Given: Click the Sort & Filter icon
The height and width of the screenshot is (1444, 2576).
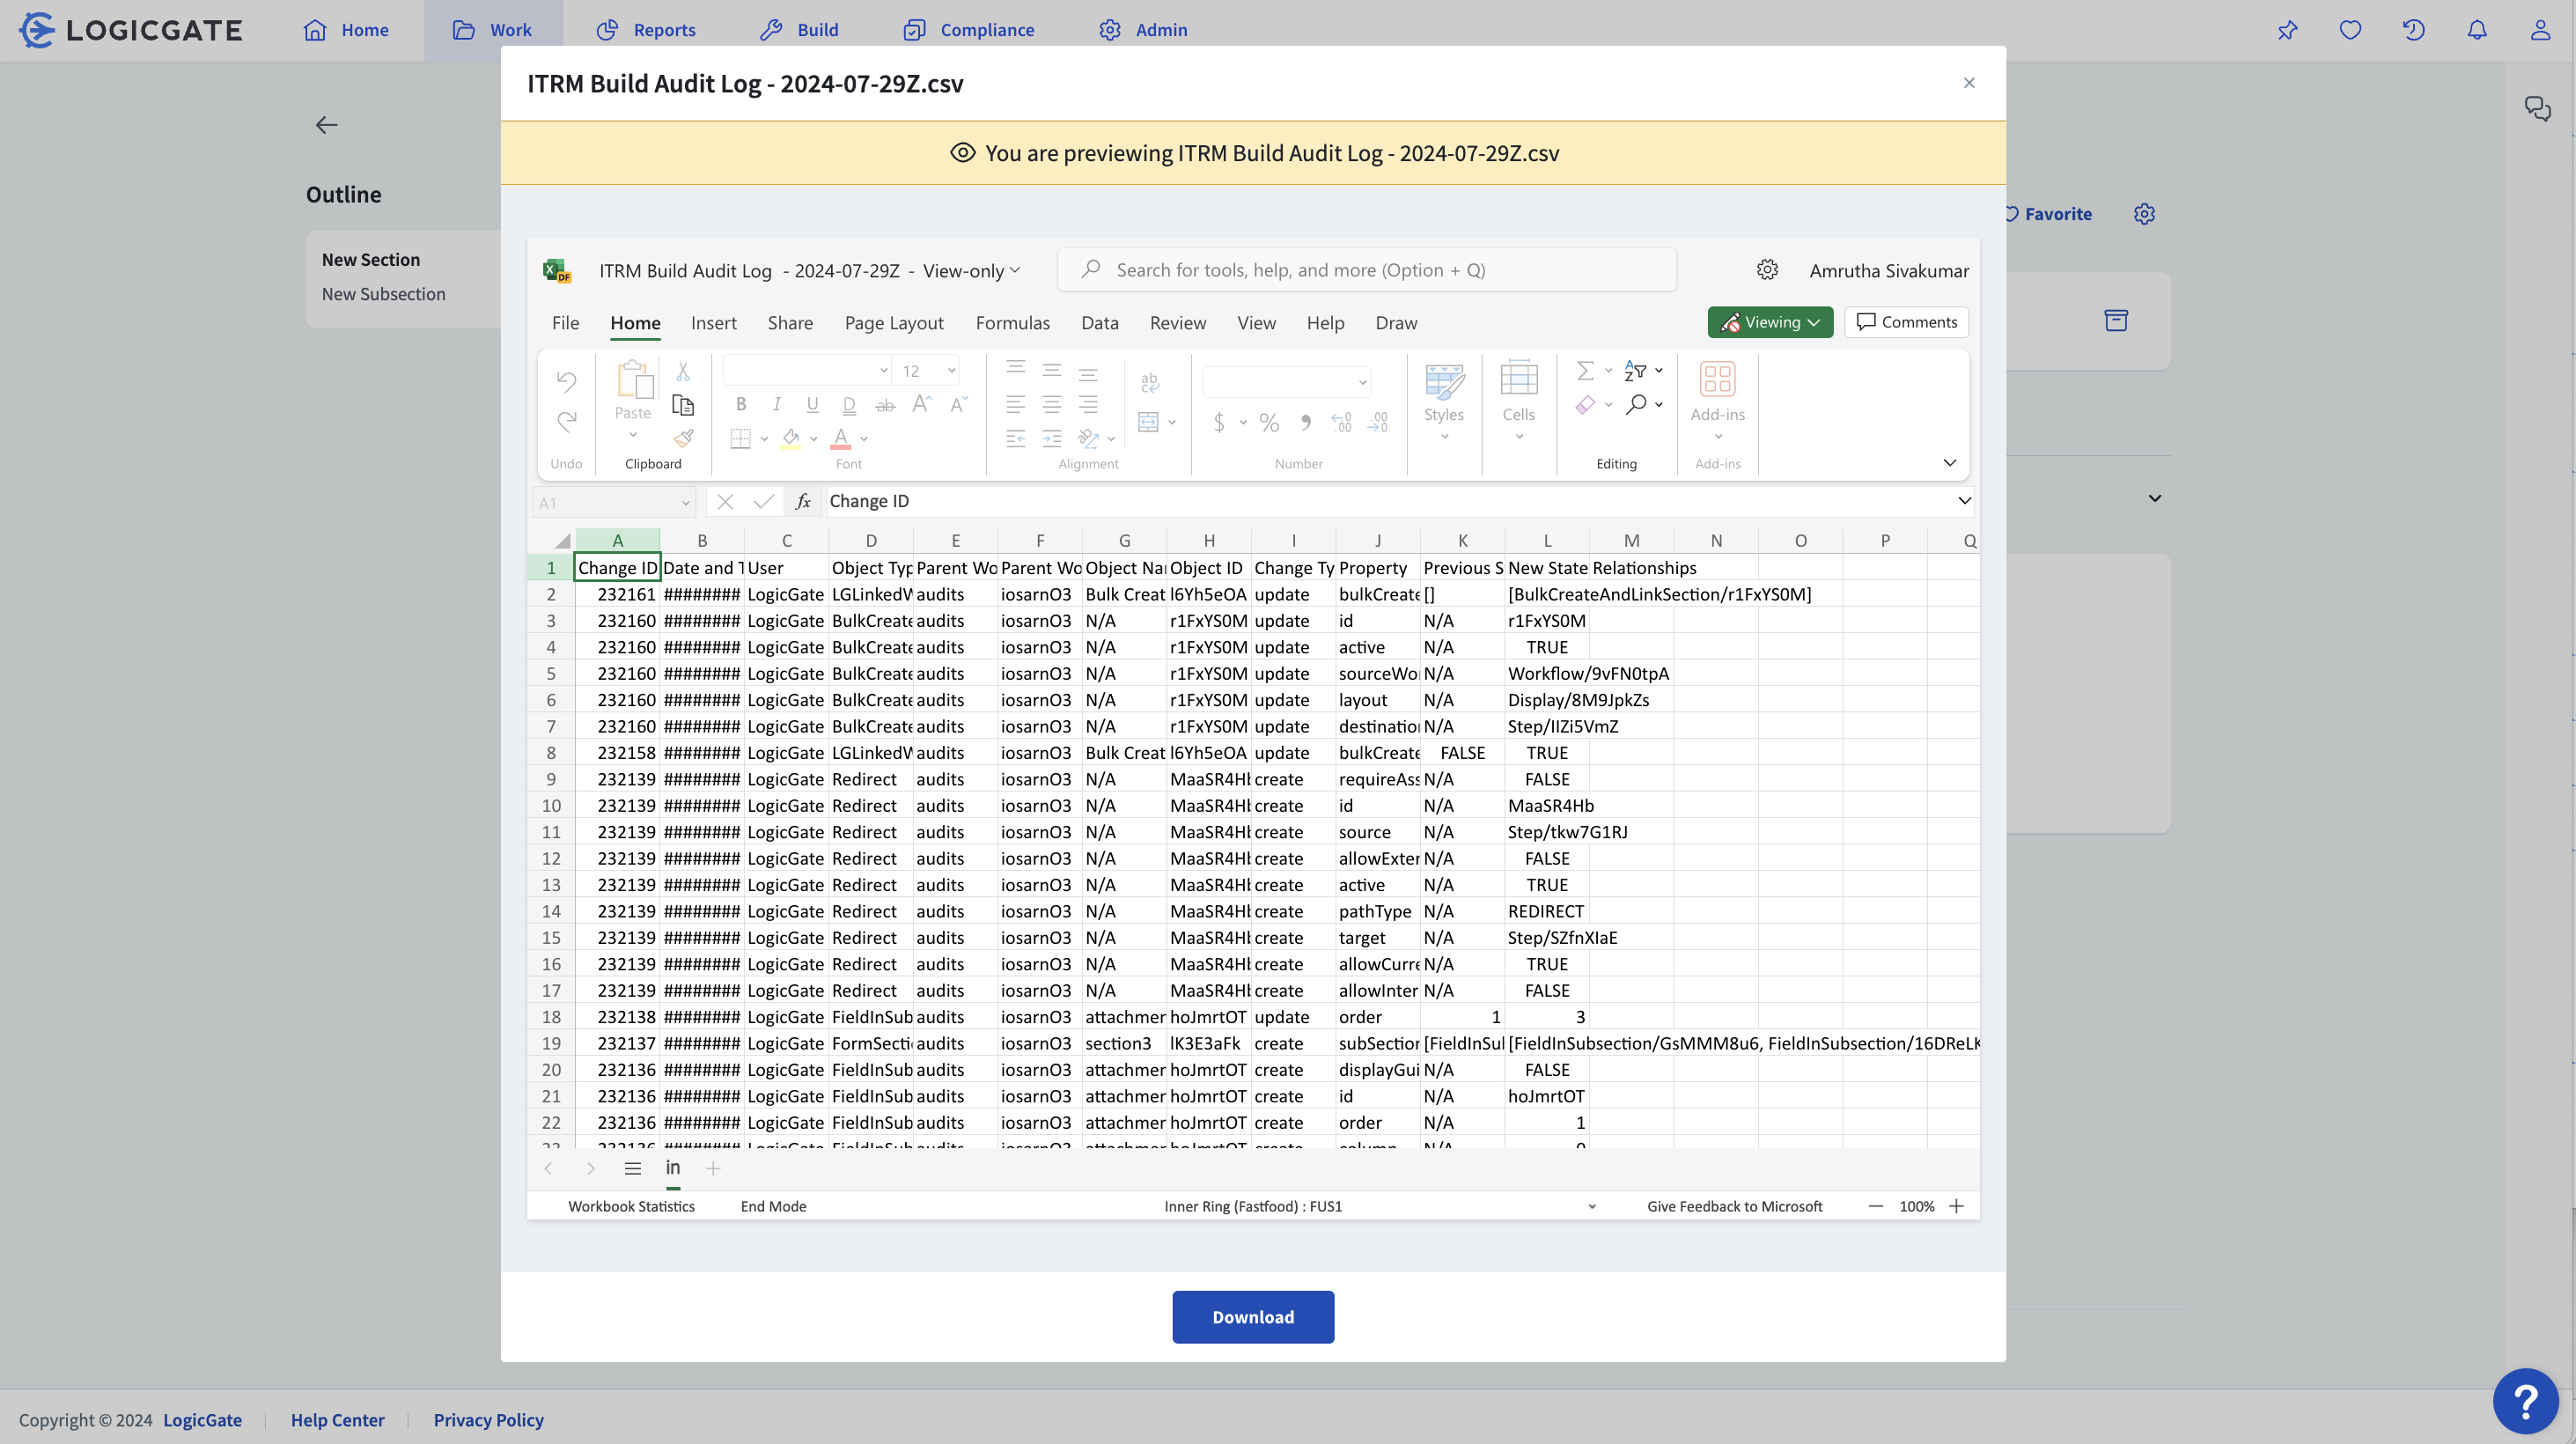Looking at the screenshot, I should (1635, 371).
